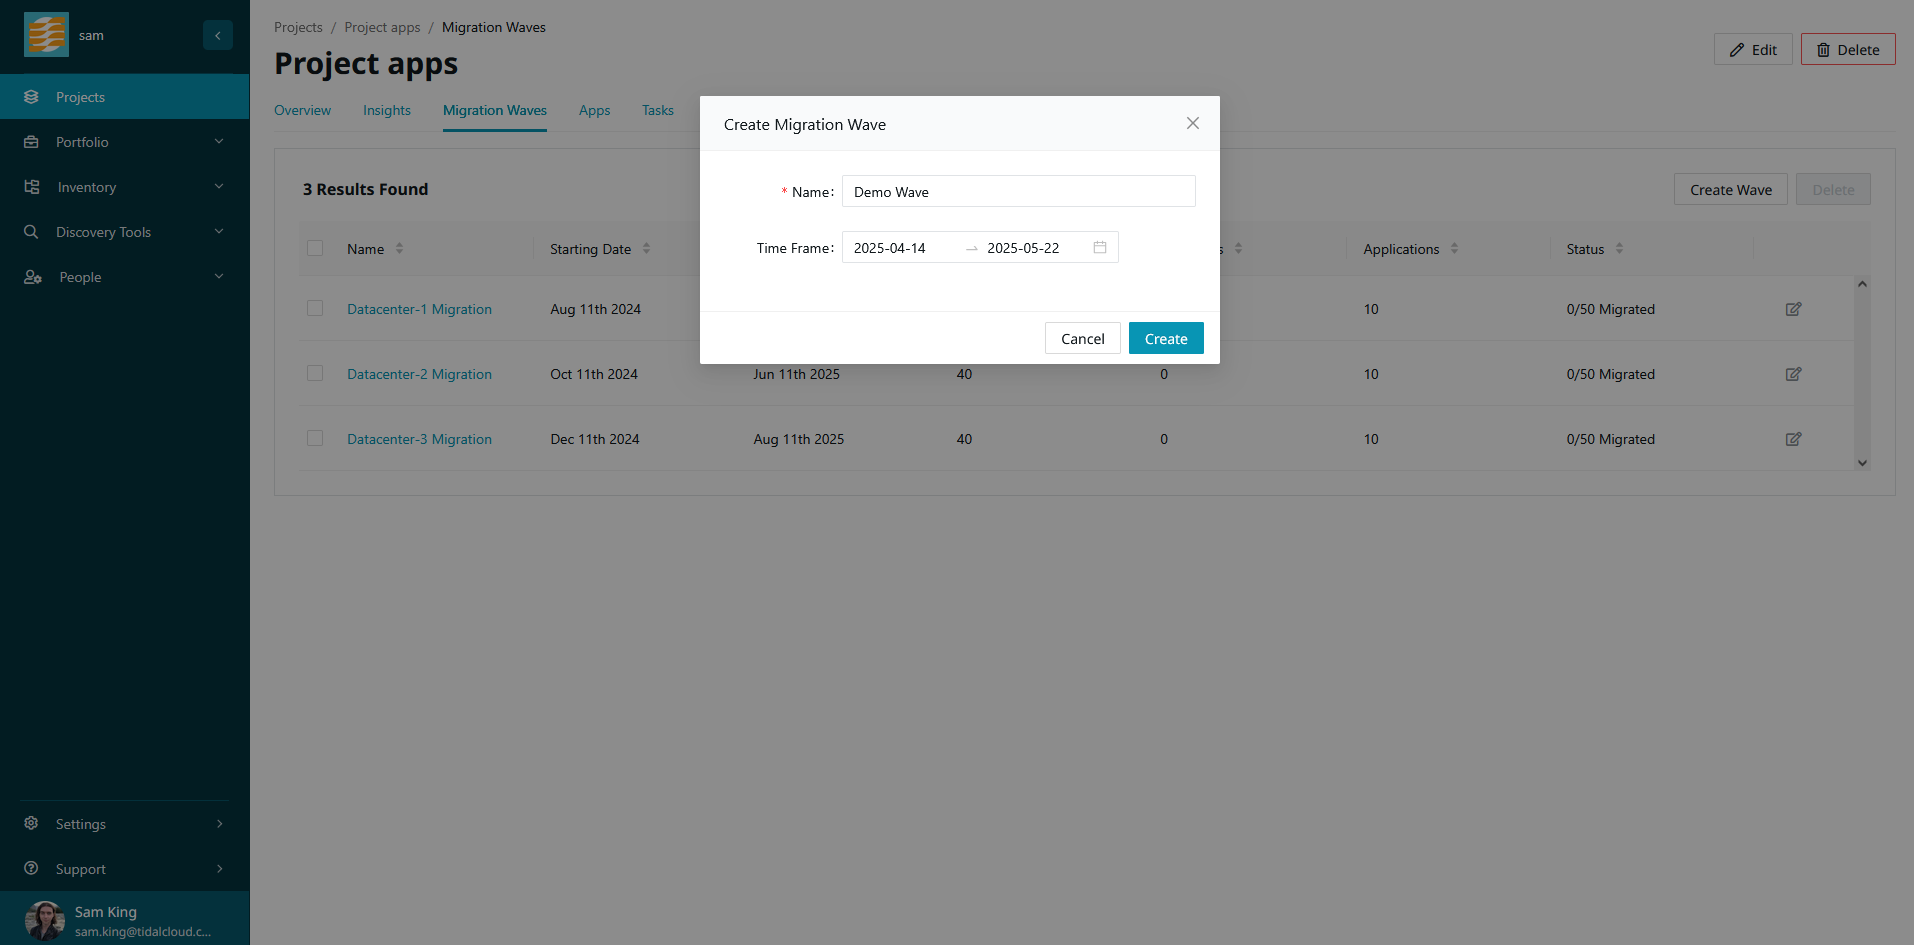1914x945 pixels.
Task: Click the calendar icon in Time Frame field
Action: [1100, 248]
